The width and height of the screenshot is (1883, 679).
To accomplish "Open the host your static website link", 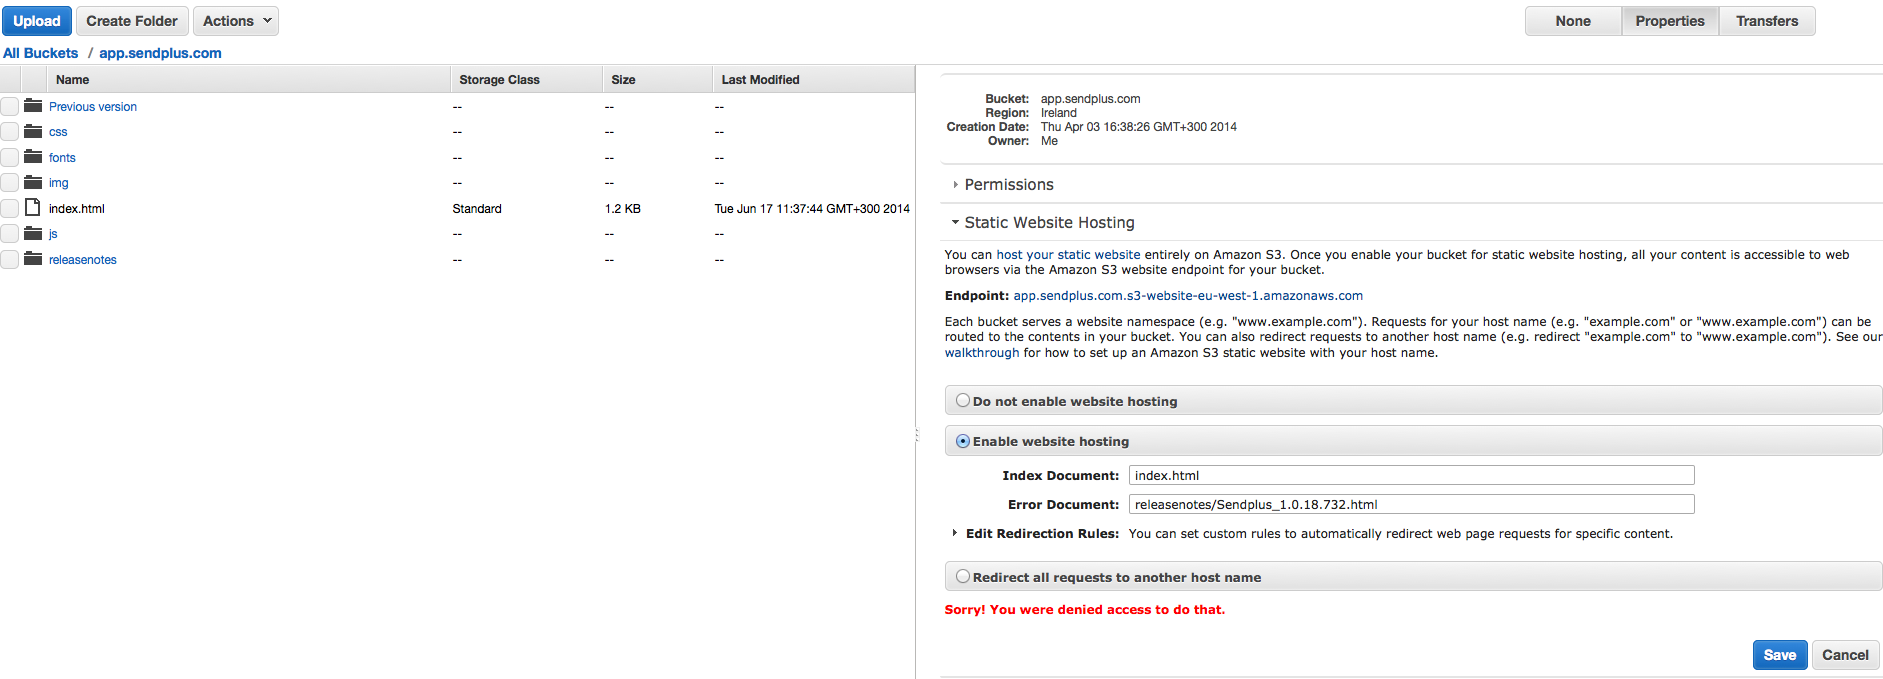I will coord(1068,255).
